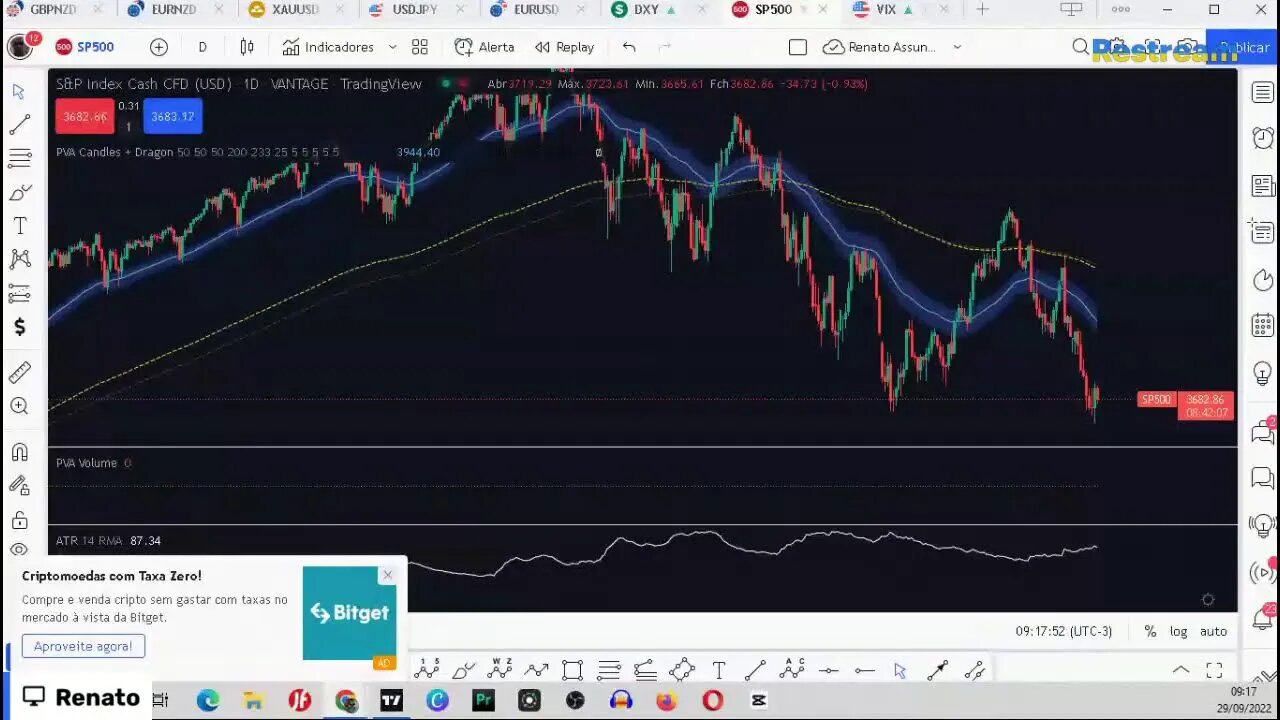This screenshot has width=1280, height=720.
Task: Expand the layout name dropdown chevron
Action: pyautogui.click(x=957, y=47)
